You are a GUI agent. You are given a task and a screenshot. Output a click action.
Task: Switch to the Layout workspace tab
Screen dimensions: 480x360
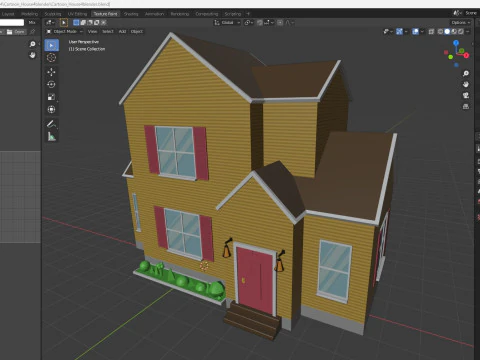[8, 14]
